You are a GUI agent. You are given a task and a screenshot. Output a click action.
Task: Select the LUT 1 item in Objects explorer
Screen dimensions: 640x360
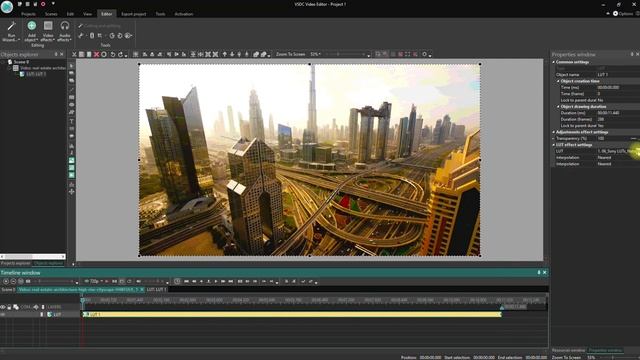[36, 74]
